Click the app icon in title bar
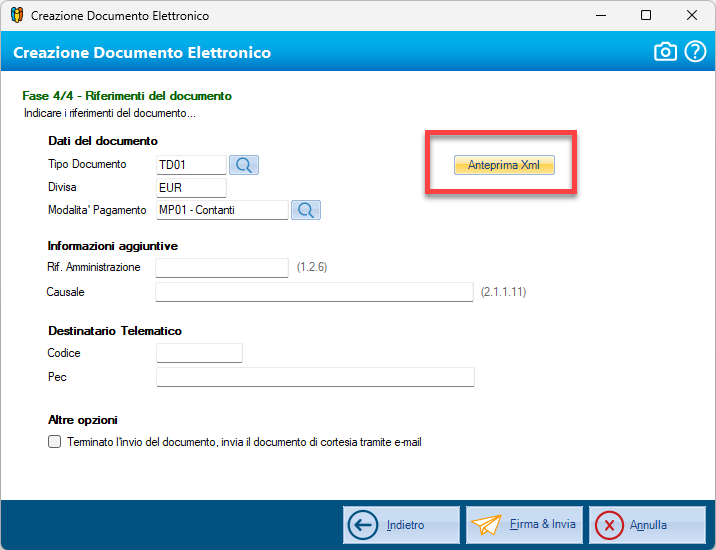Screen dimensions: 716x550 click(x=17, y=15)
